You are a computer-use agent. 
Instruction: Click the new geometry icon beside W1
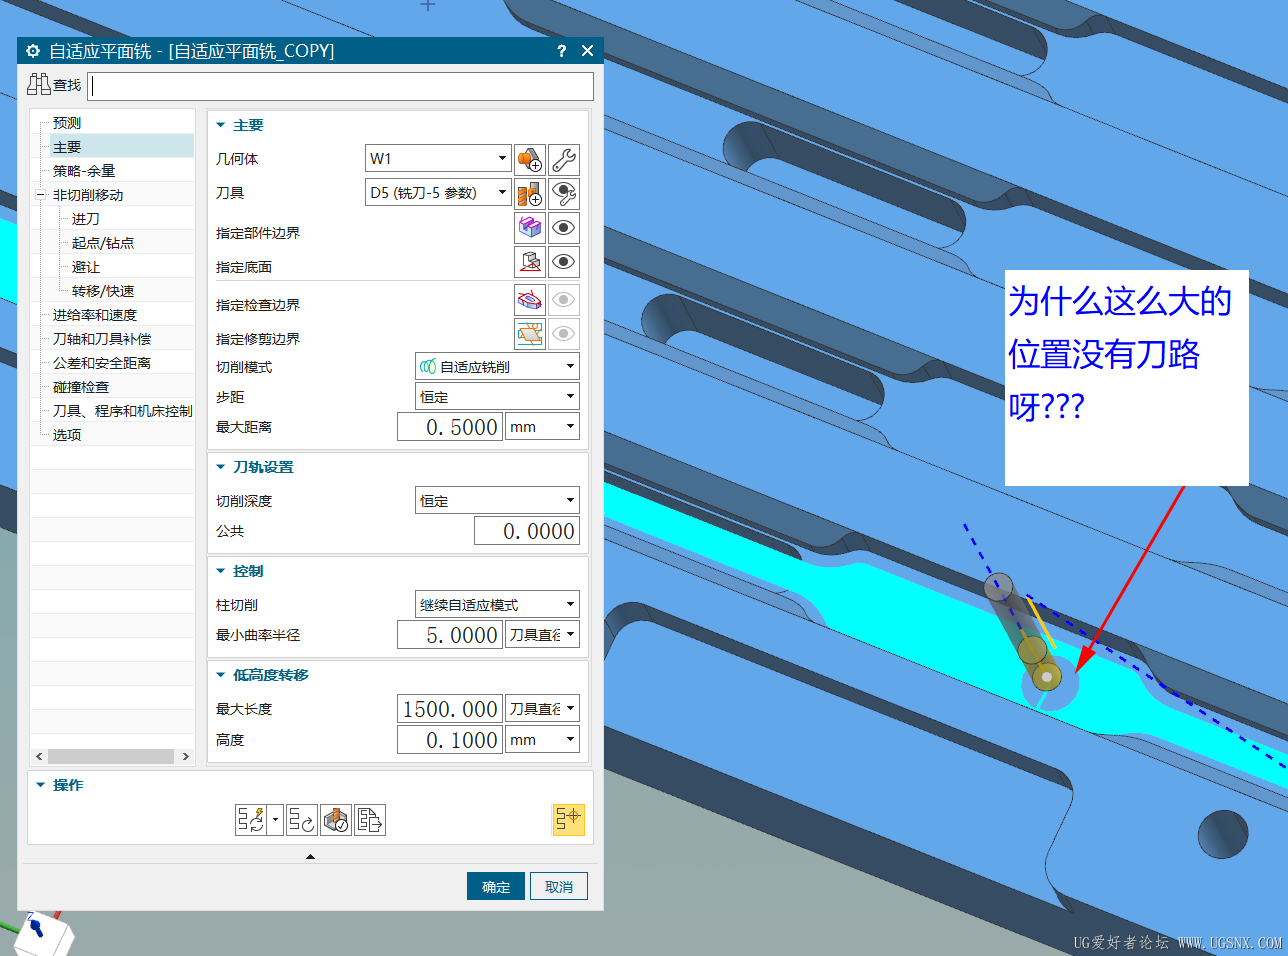[x=530, y=159]
